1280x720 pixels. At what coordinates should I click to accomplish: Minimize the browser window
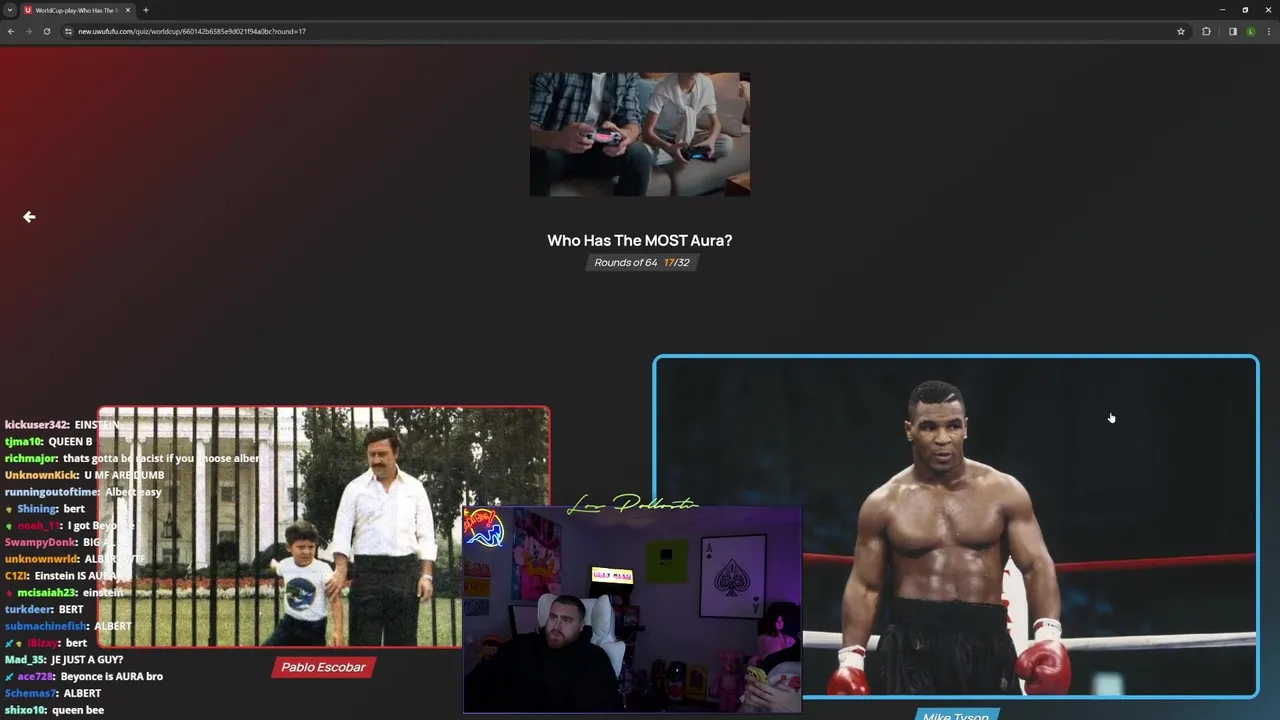(x=1222, y=10)
